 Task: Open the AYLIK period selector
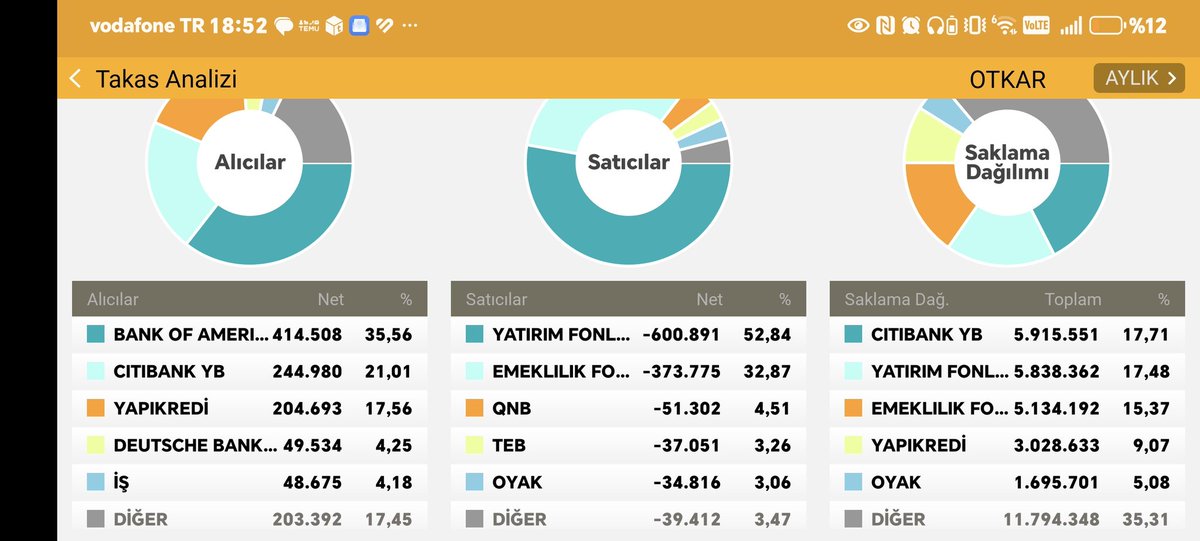point(1138,78)
